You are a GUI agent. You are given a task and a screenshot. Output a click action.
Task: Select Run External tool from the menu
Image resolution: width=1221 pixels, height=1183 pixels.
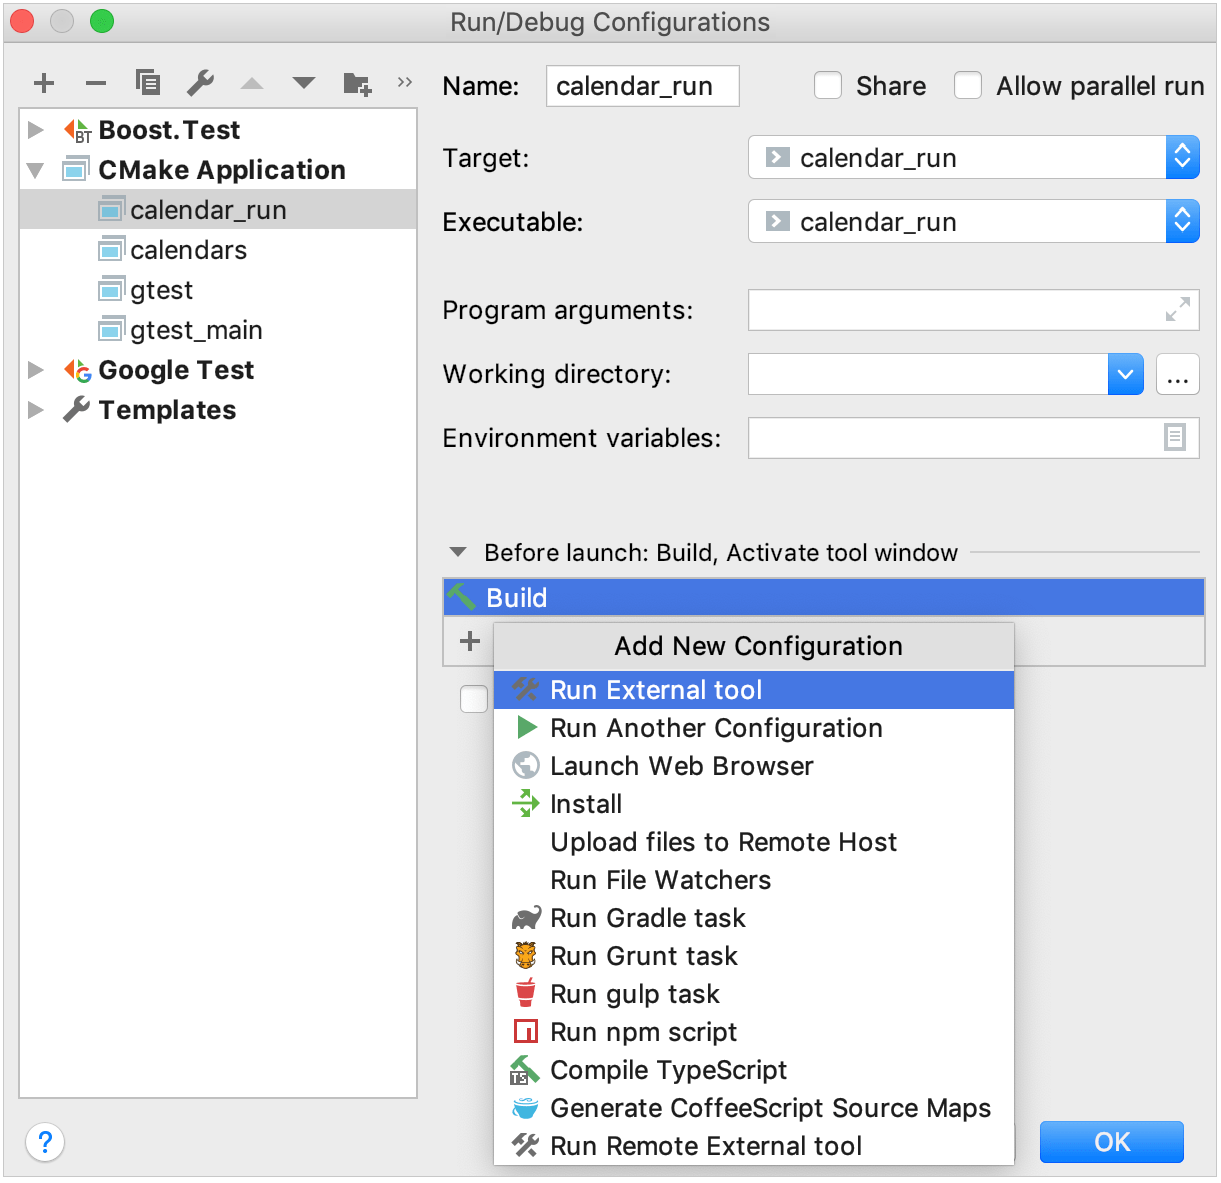pyautogui.click(x=656, y=689)
